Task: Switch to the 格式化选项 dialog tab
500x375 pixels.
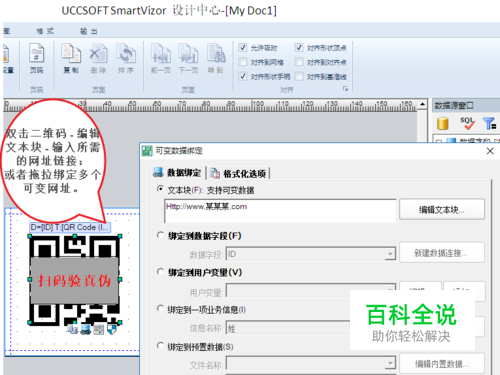Action: 238,173
